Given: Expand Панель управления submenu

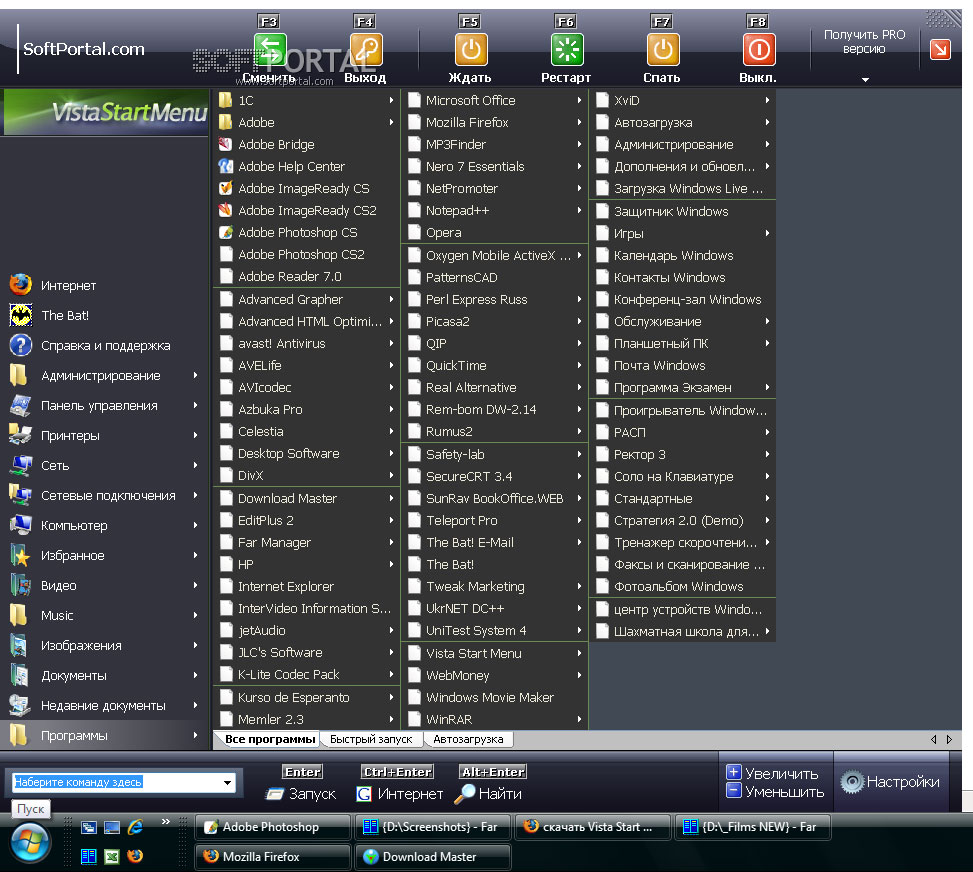Looking at the screenshot, I should (195, 405).
